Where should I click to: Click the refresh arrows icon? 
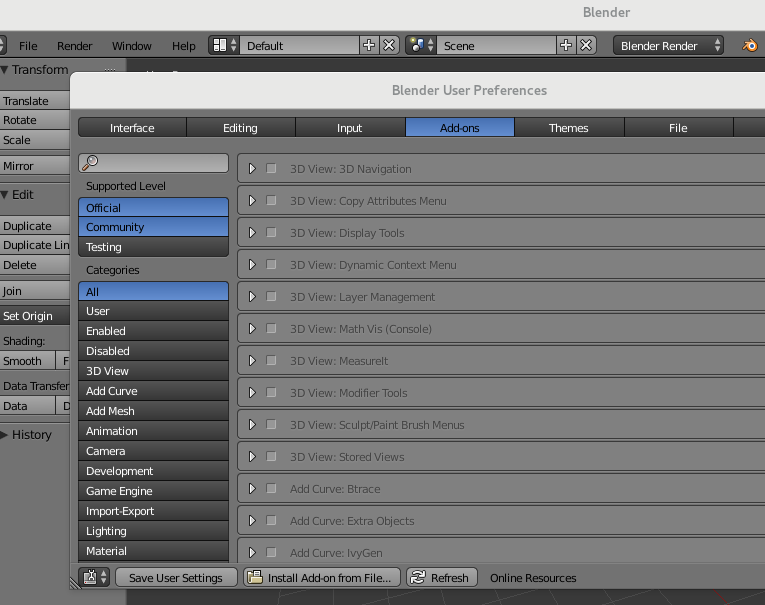pyautogui.click(x=418, y=577)
